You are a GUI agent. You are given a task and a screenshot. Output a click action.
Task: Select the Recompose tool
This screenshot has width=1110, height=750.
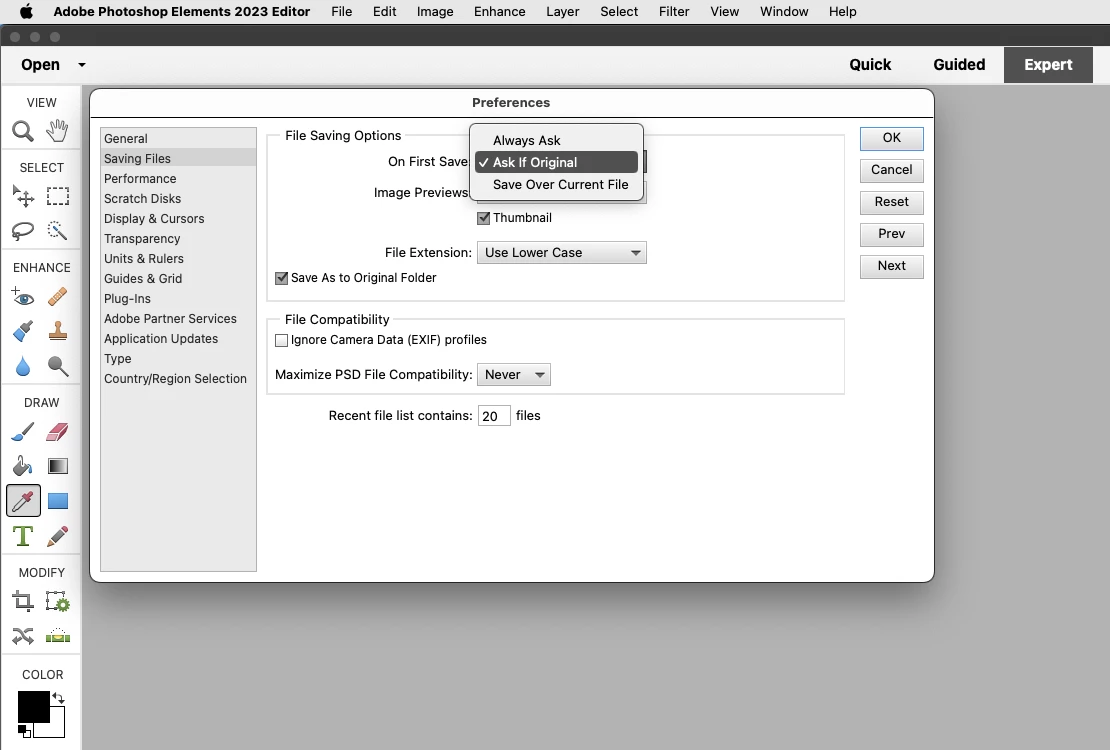coord(57,602)
